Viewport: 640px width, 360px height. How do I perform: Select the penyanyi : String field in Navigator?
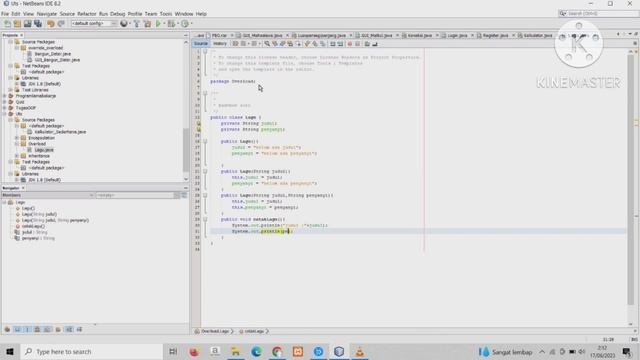point(38,238)
